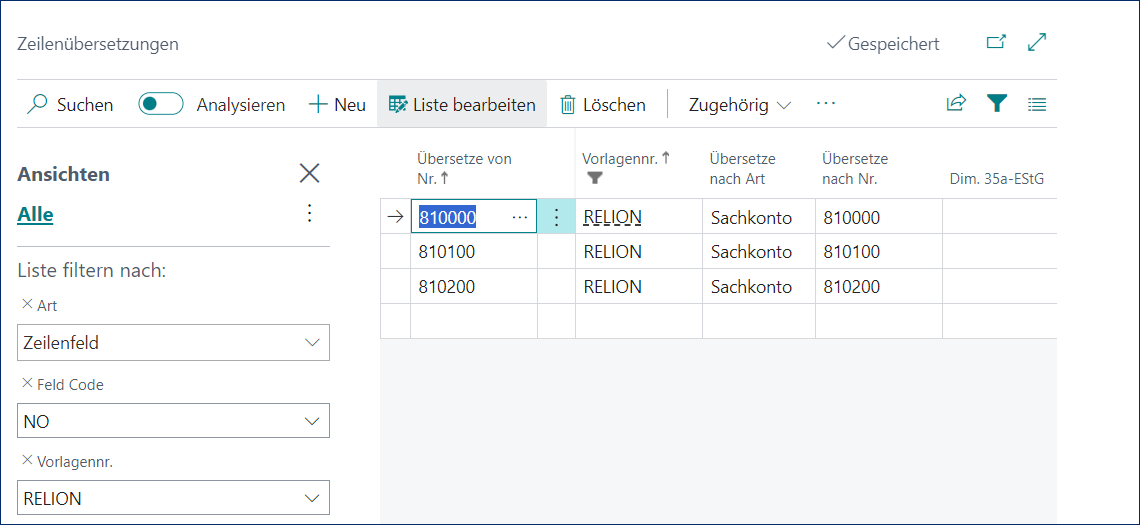Select 810200 in Übersetze von Nr.

[x=446, y=286]
